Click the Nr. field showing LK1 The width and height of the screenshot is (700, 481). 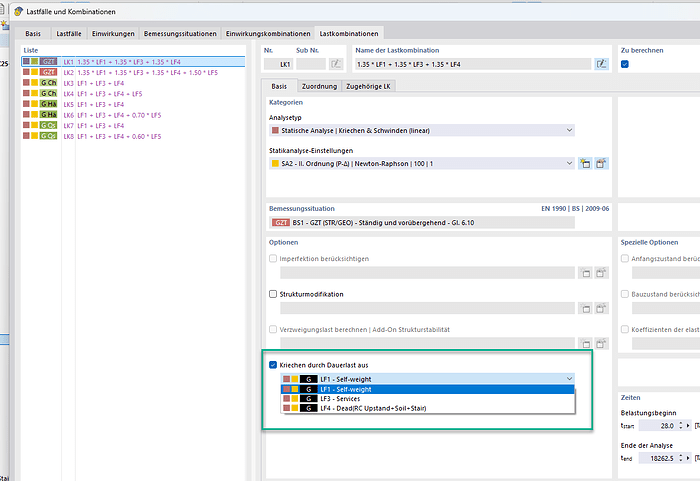pos(278,64)
